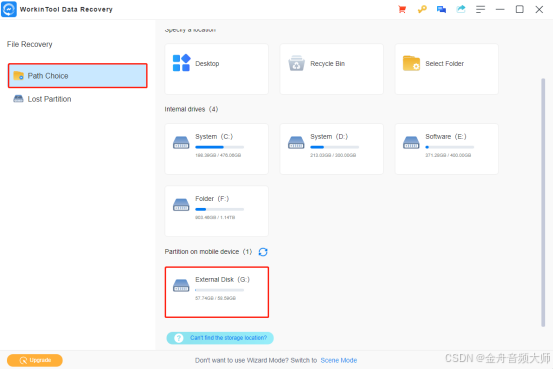Click the System (C:) drive icon
The width and height of the screenshot is (554, 369).
pos(181,143)
